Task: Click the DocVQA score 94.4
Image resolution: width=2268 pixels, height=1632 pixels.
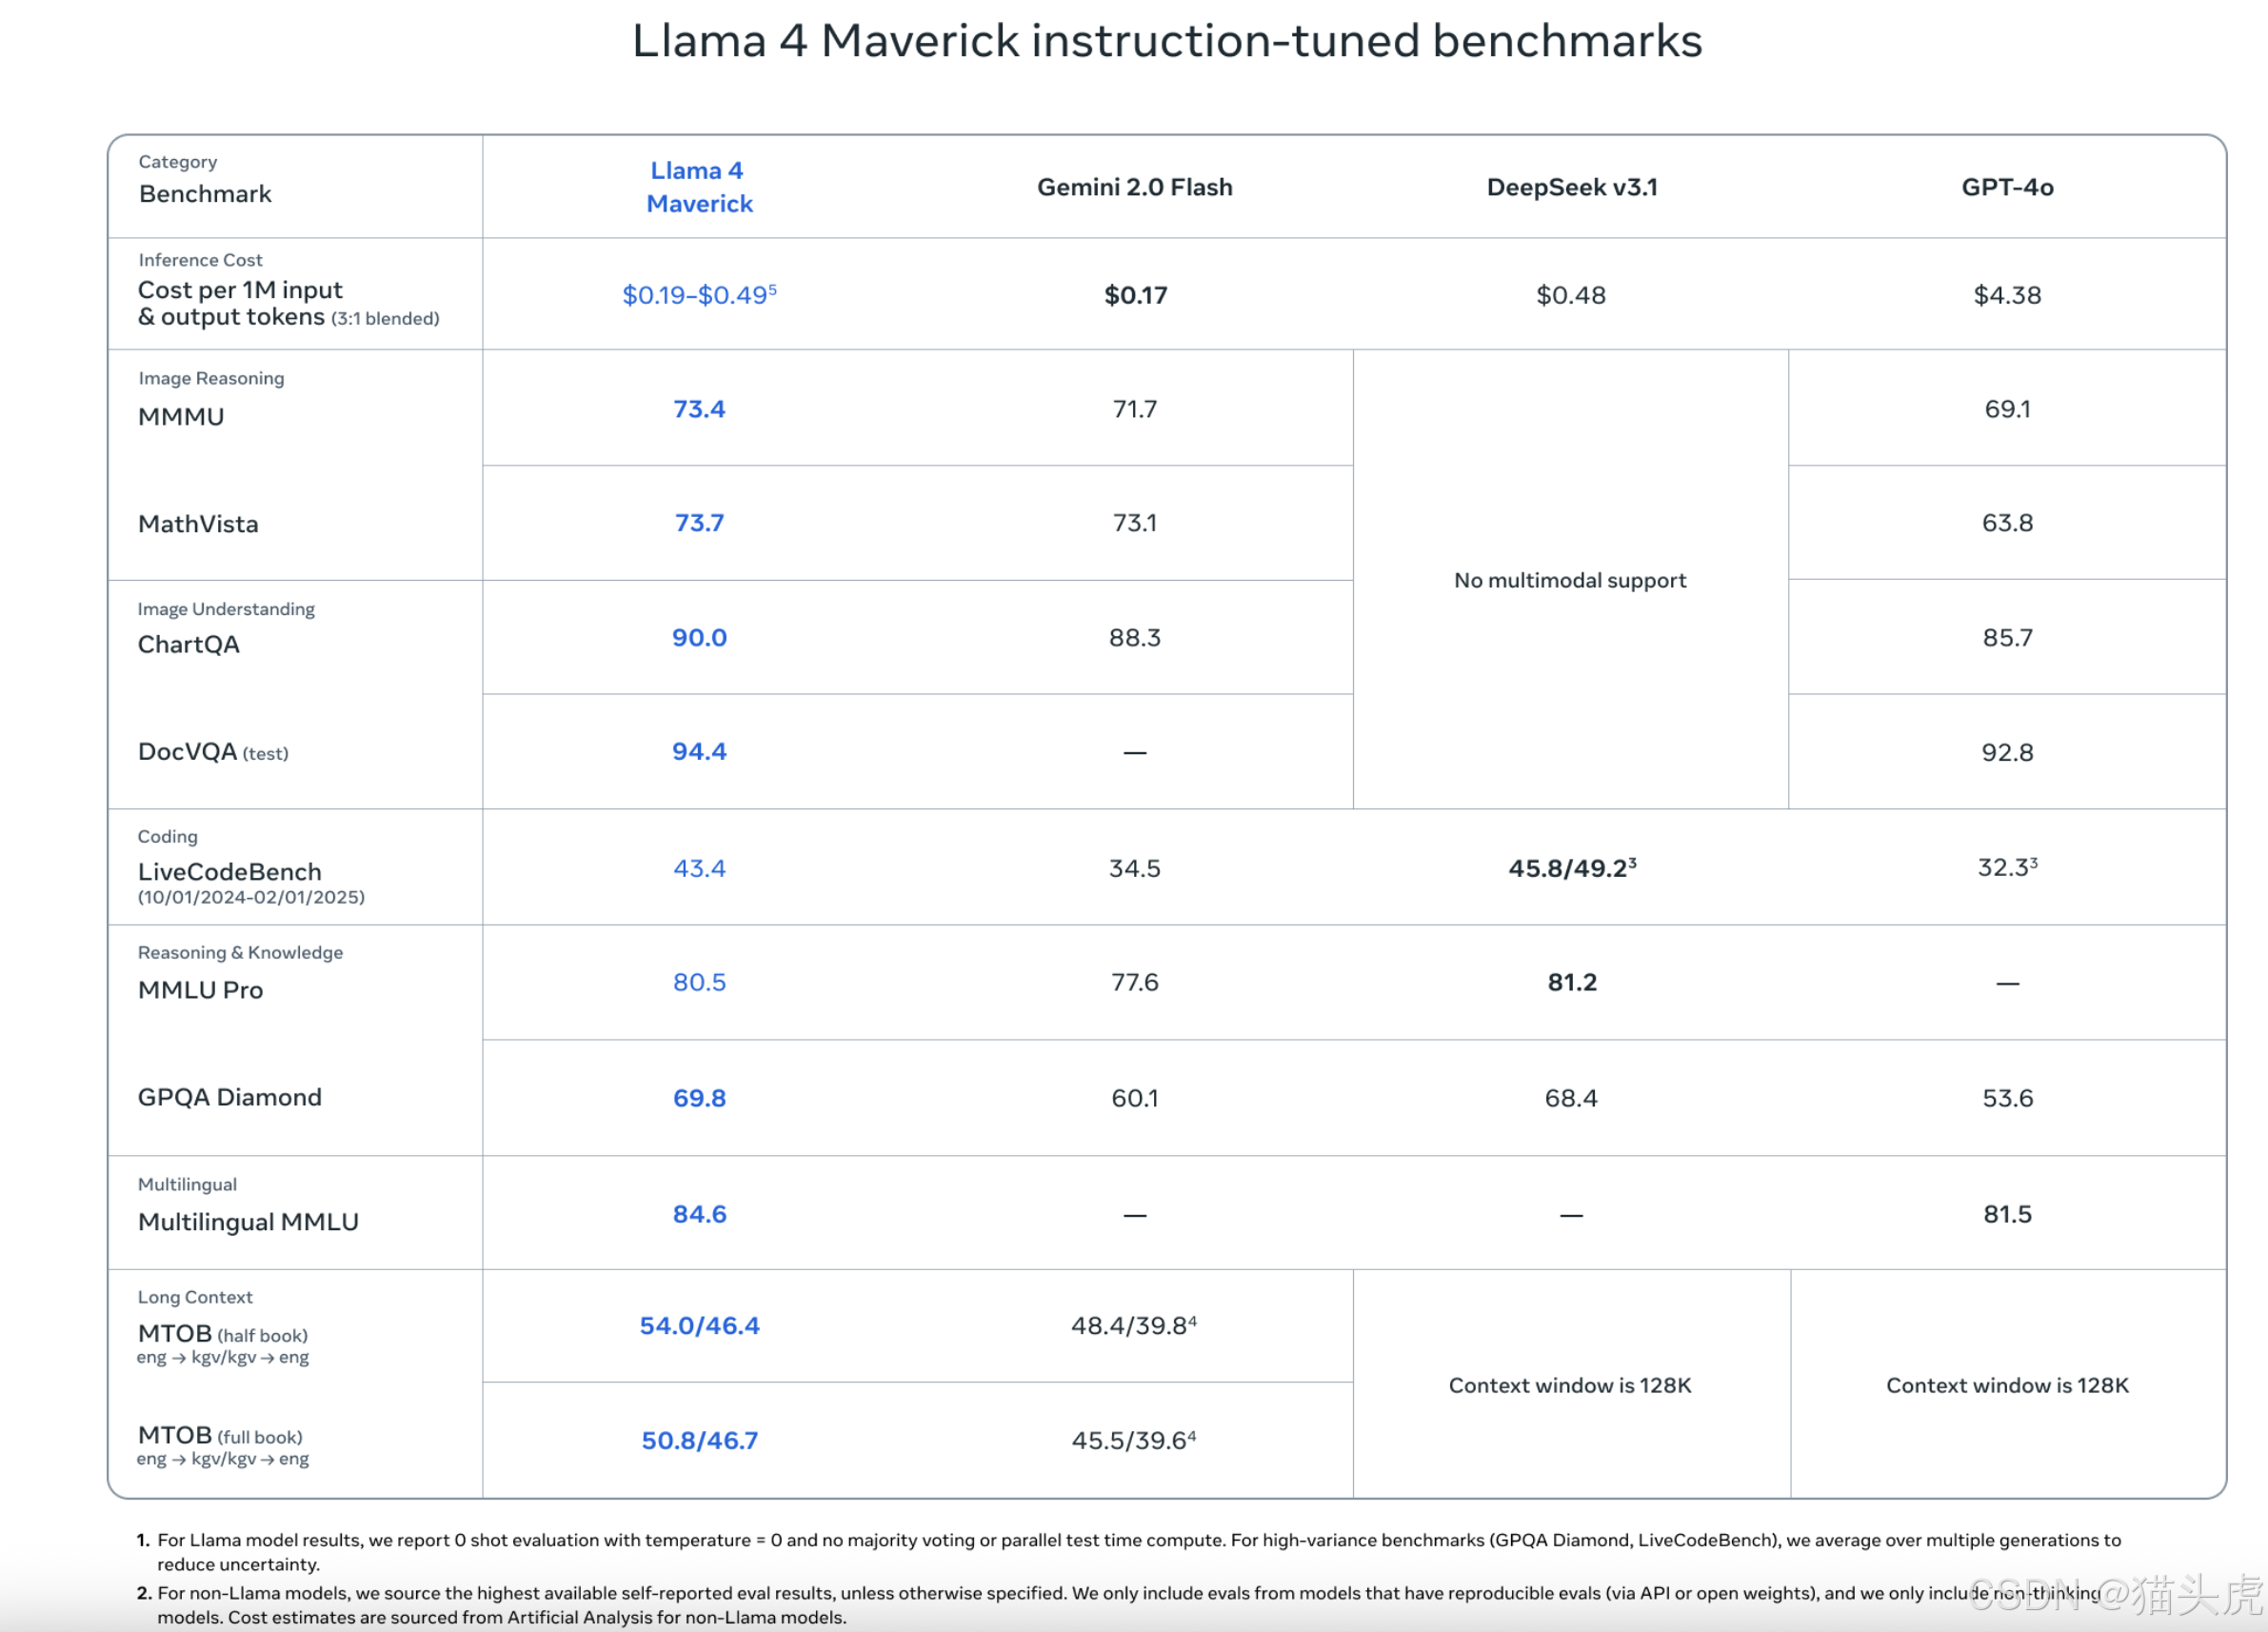Action: (x=699, y=752)
